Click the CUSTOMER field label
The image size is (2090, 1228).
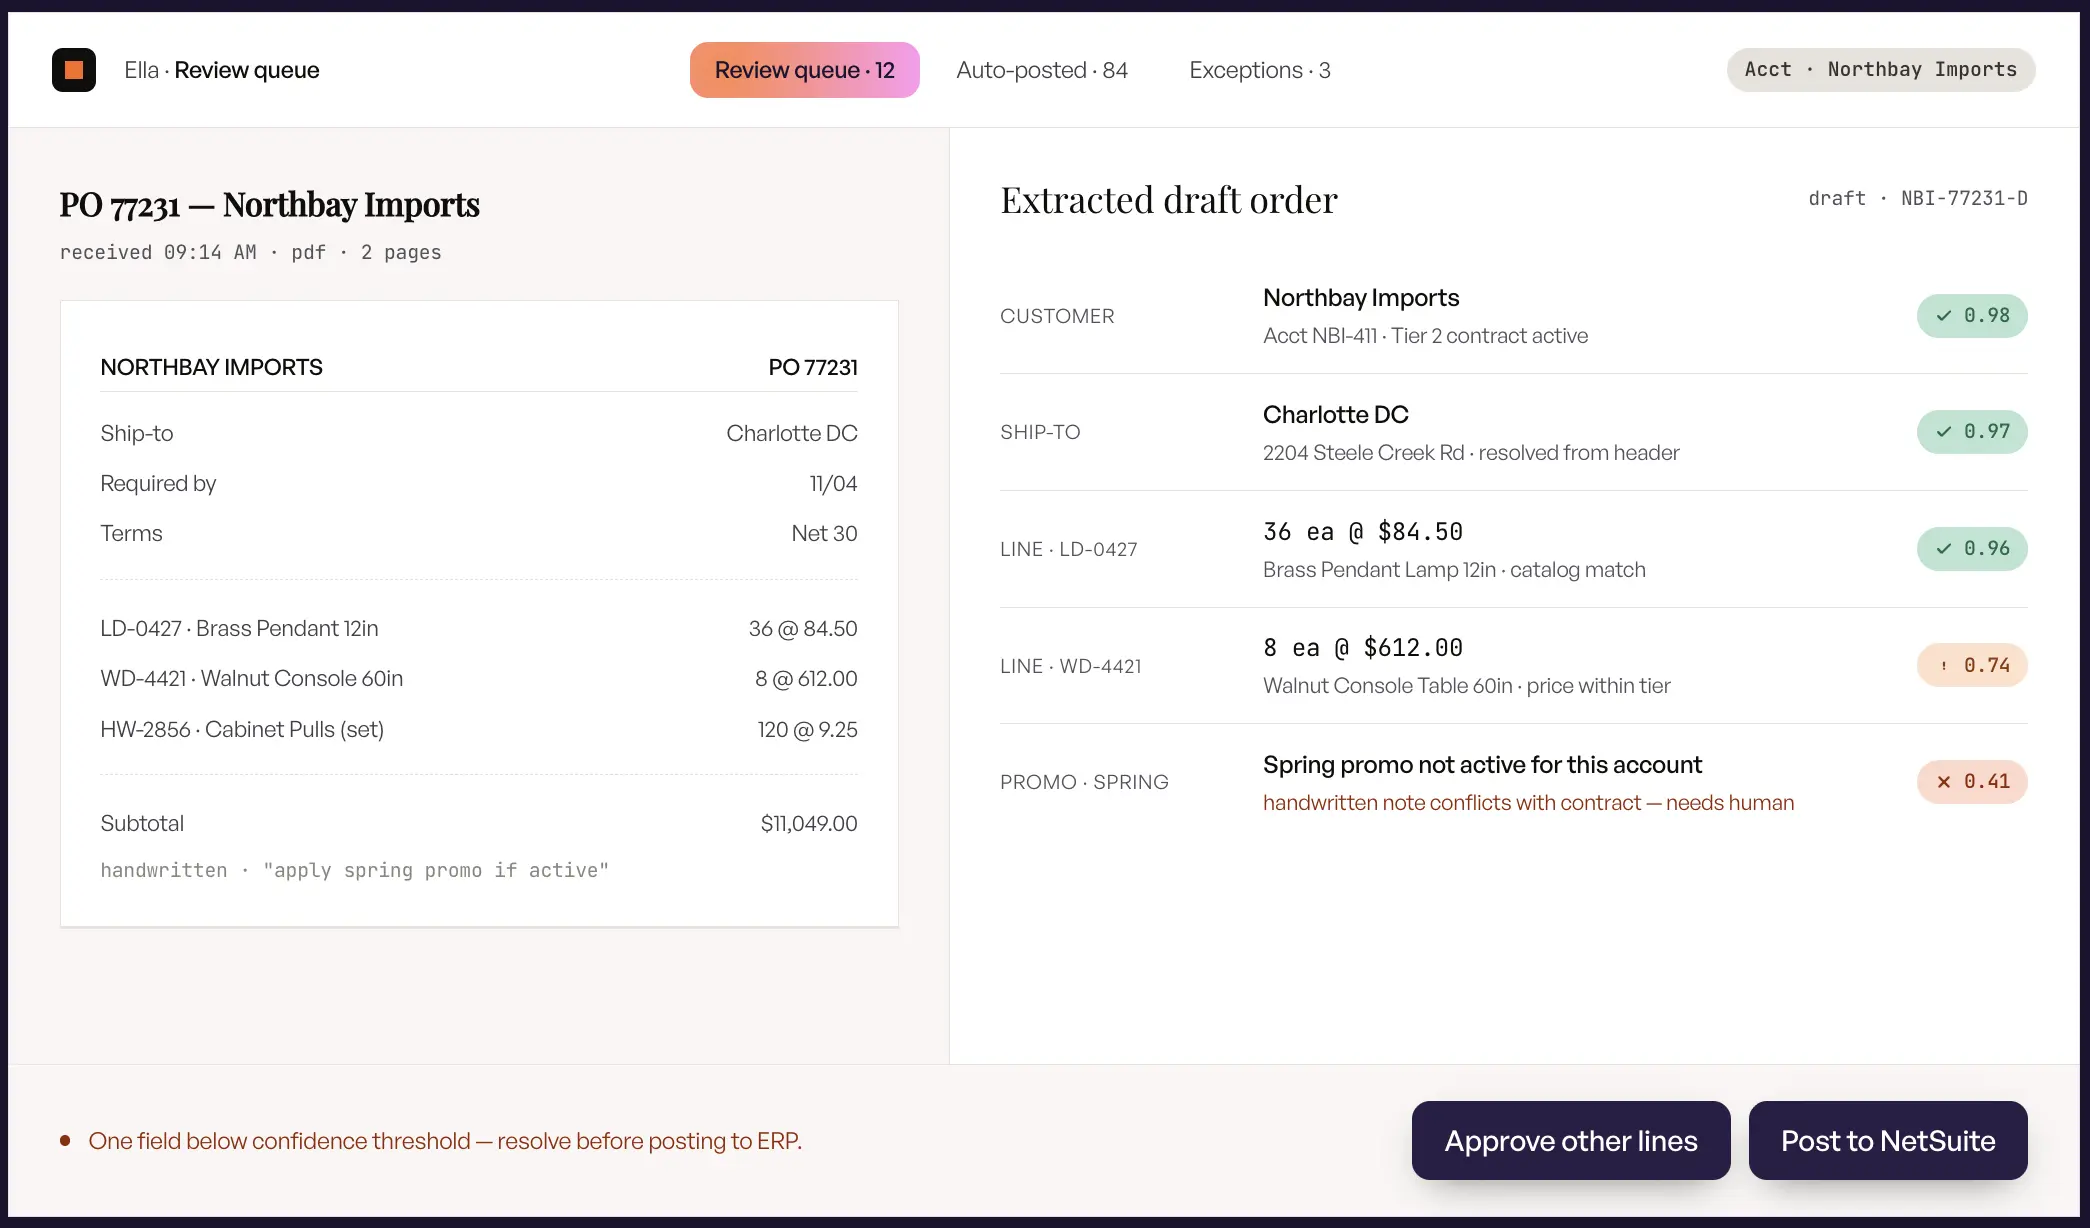click(1057, 316)
